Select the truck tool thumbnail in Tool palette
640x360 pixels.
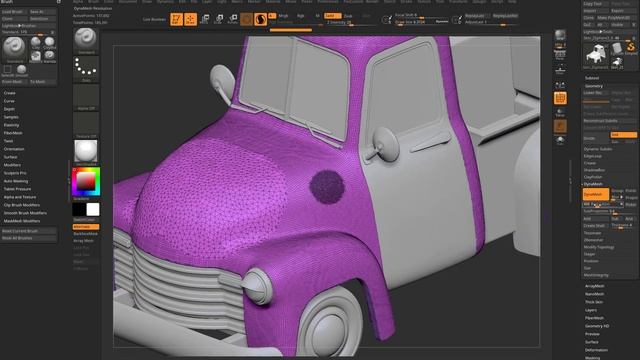(x=595, y=55)
